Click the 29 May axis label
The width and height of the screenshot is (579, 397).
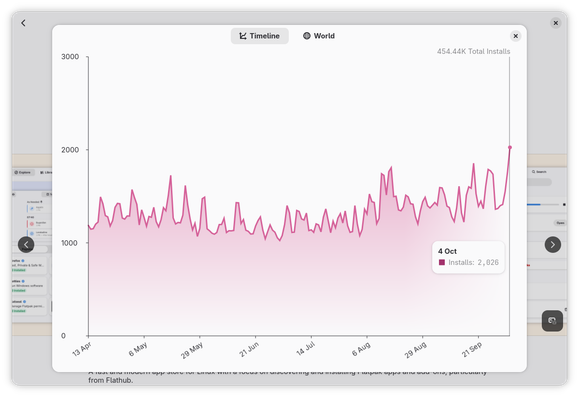point(192,350)
